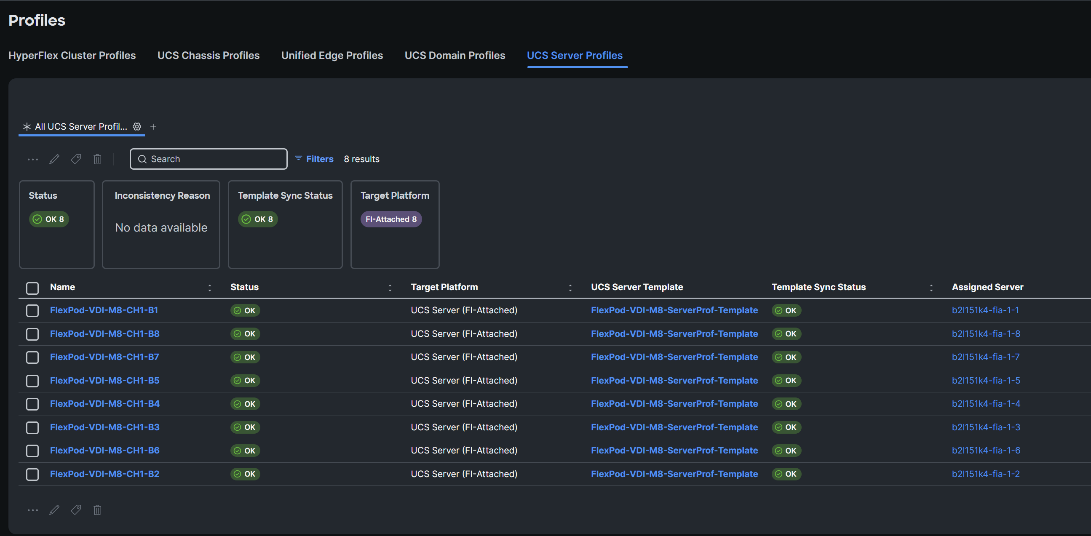Open the Name column options menu
1091x536 pixels.
[x=210, y=287]
